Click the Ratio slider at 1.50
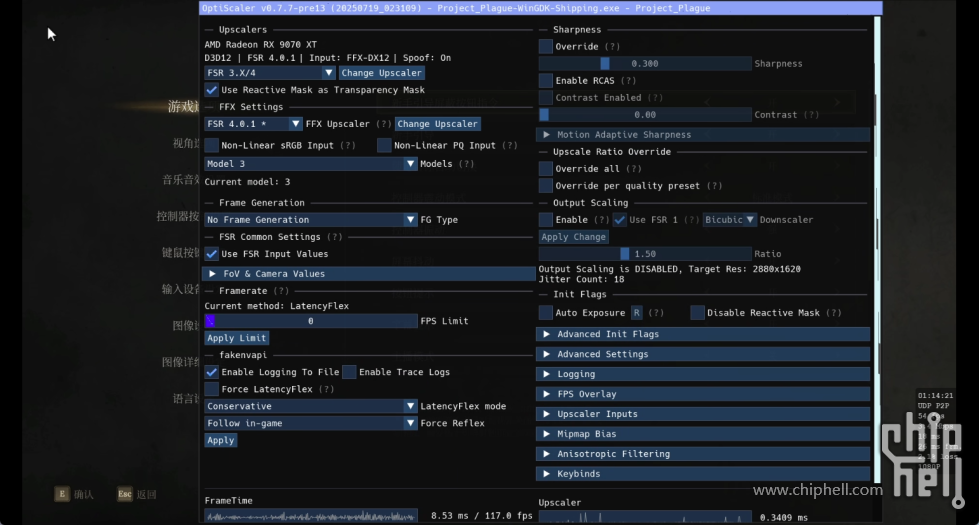The height and width of the screenshot is (525, 979). point(645,254)
